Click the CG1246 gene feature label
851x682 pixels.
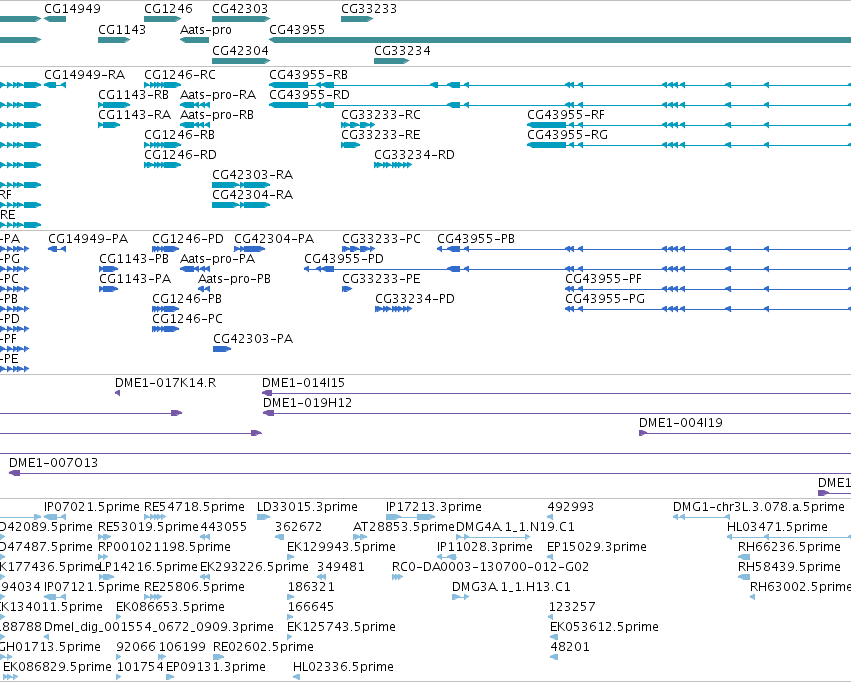pyautogui.click(x=168, y=9)
